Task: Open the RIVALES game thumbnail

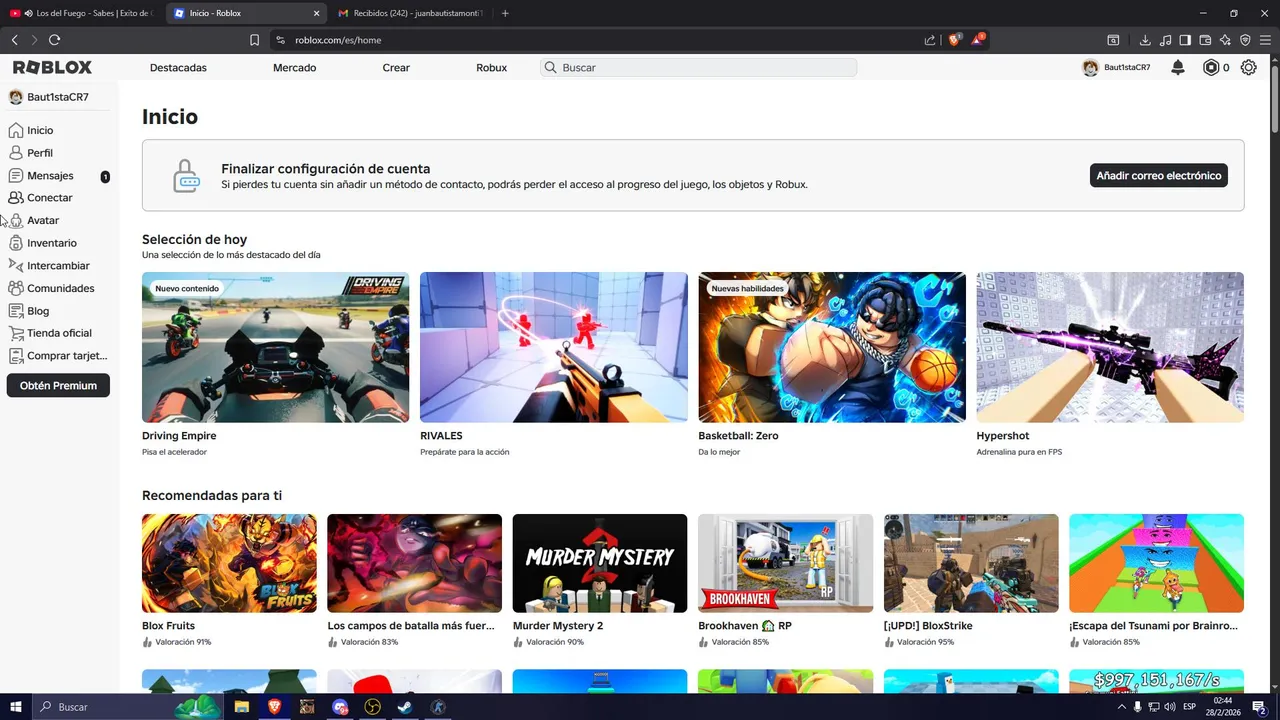Action: tap(553, 347)
